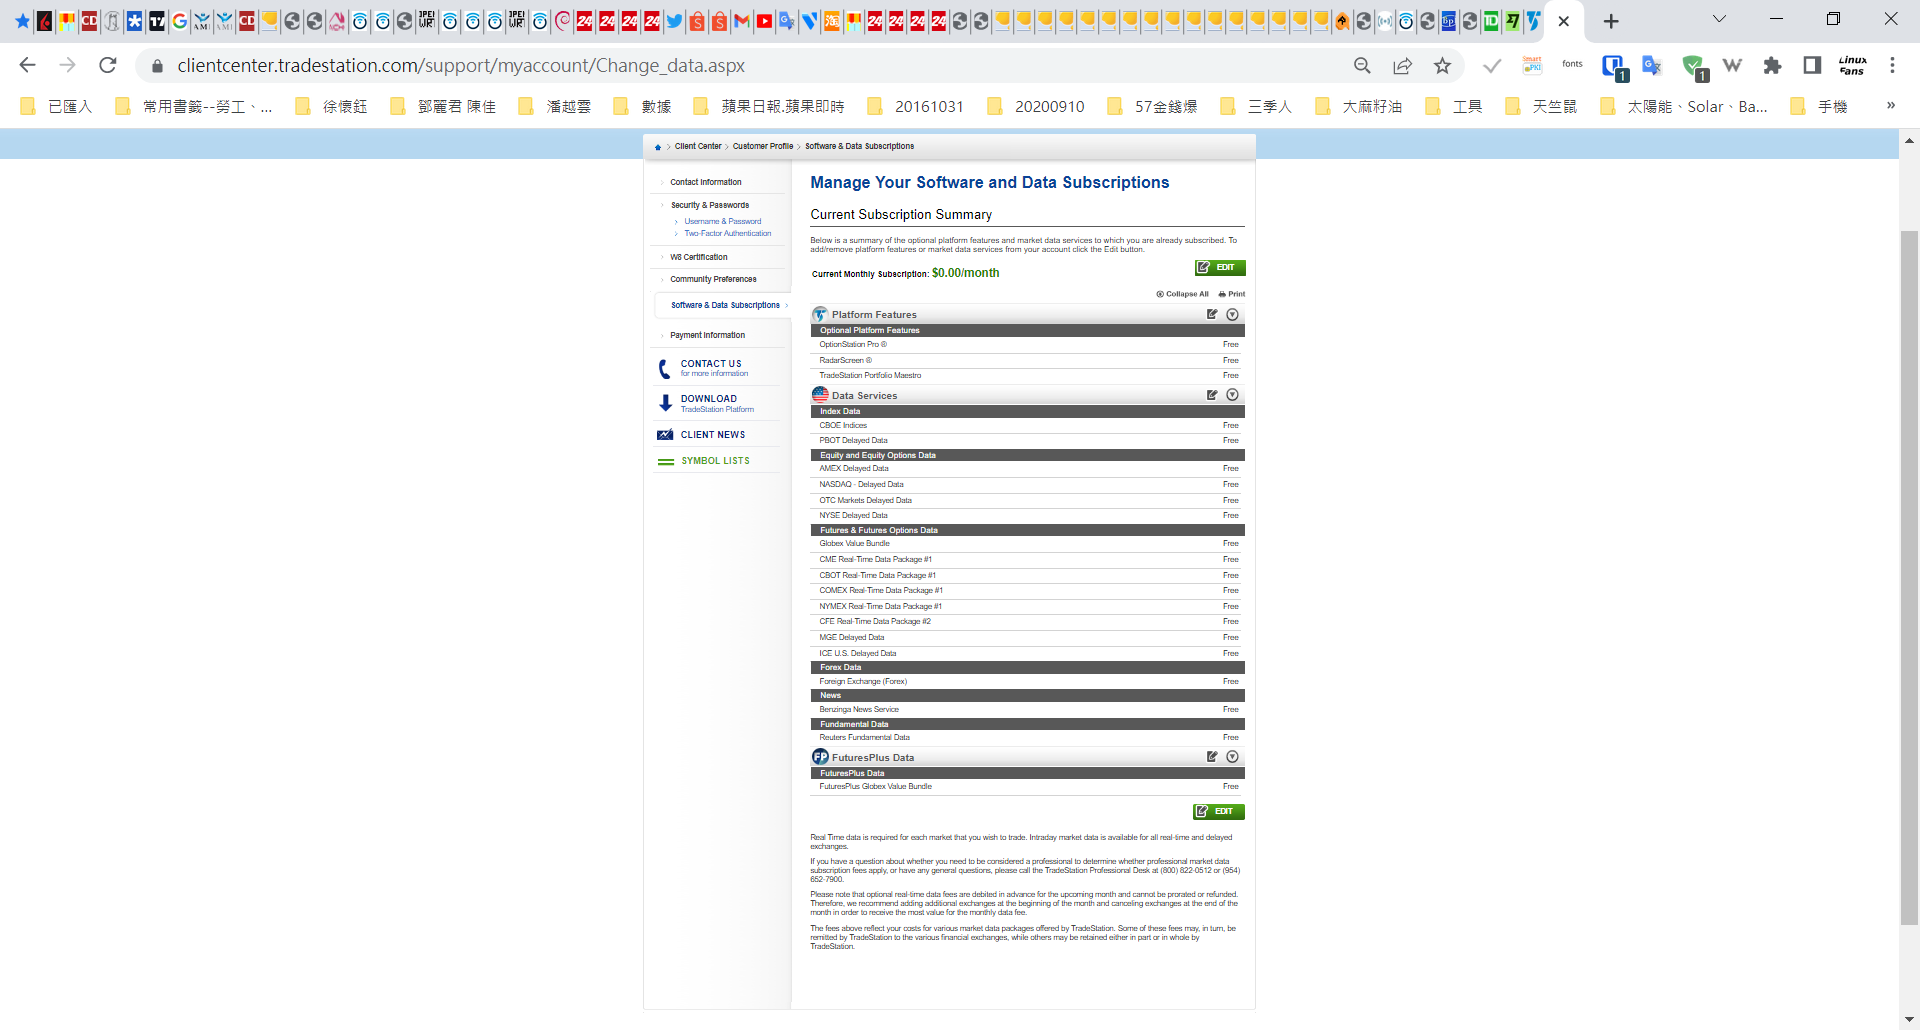Open the Symbol Lists link

coord(716,461)
